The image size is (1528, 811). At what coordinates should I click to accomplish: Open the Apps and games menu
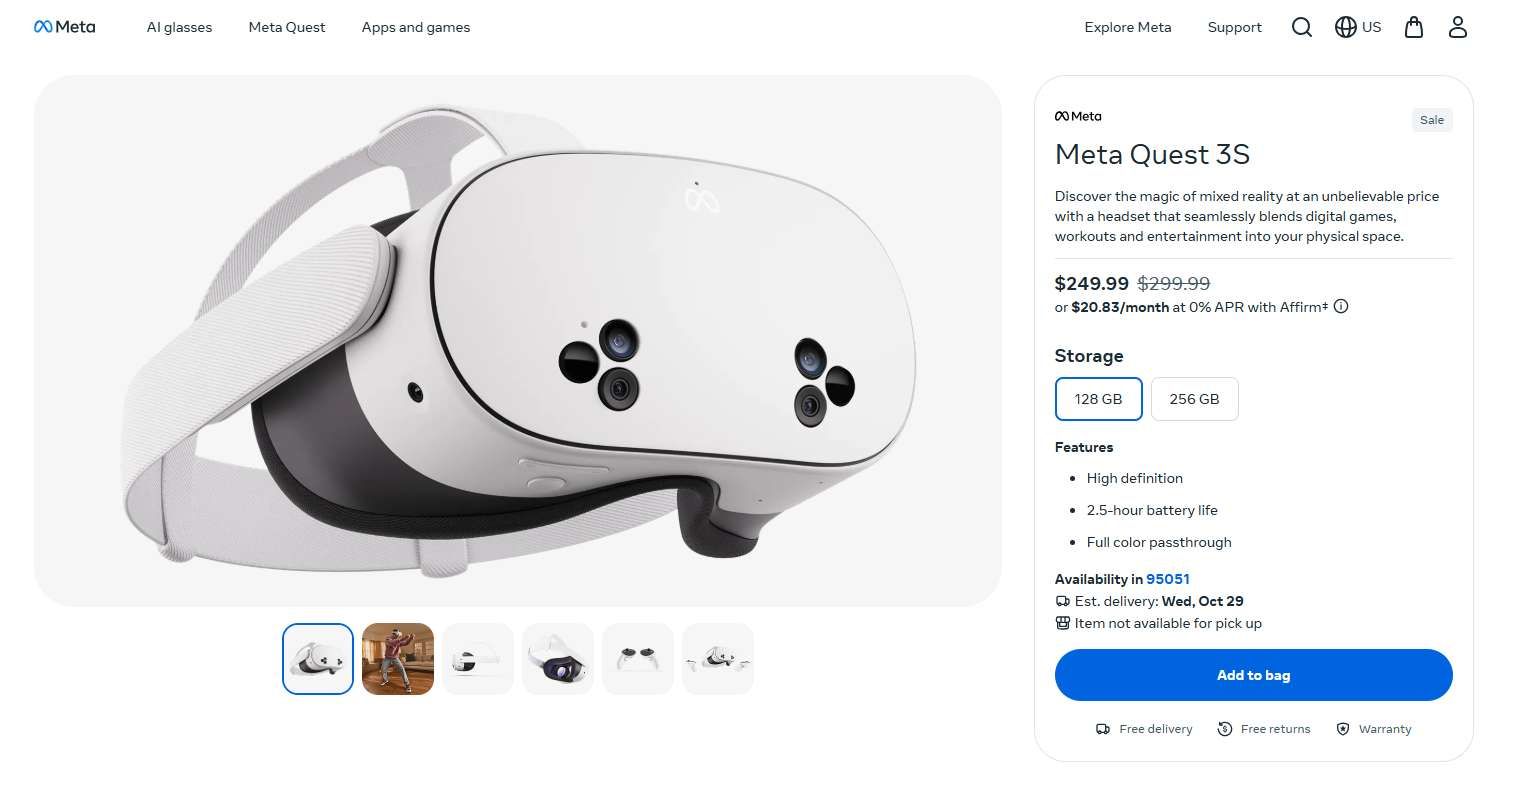pyautogui.click(x=416, y=27)
